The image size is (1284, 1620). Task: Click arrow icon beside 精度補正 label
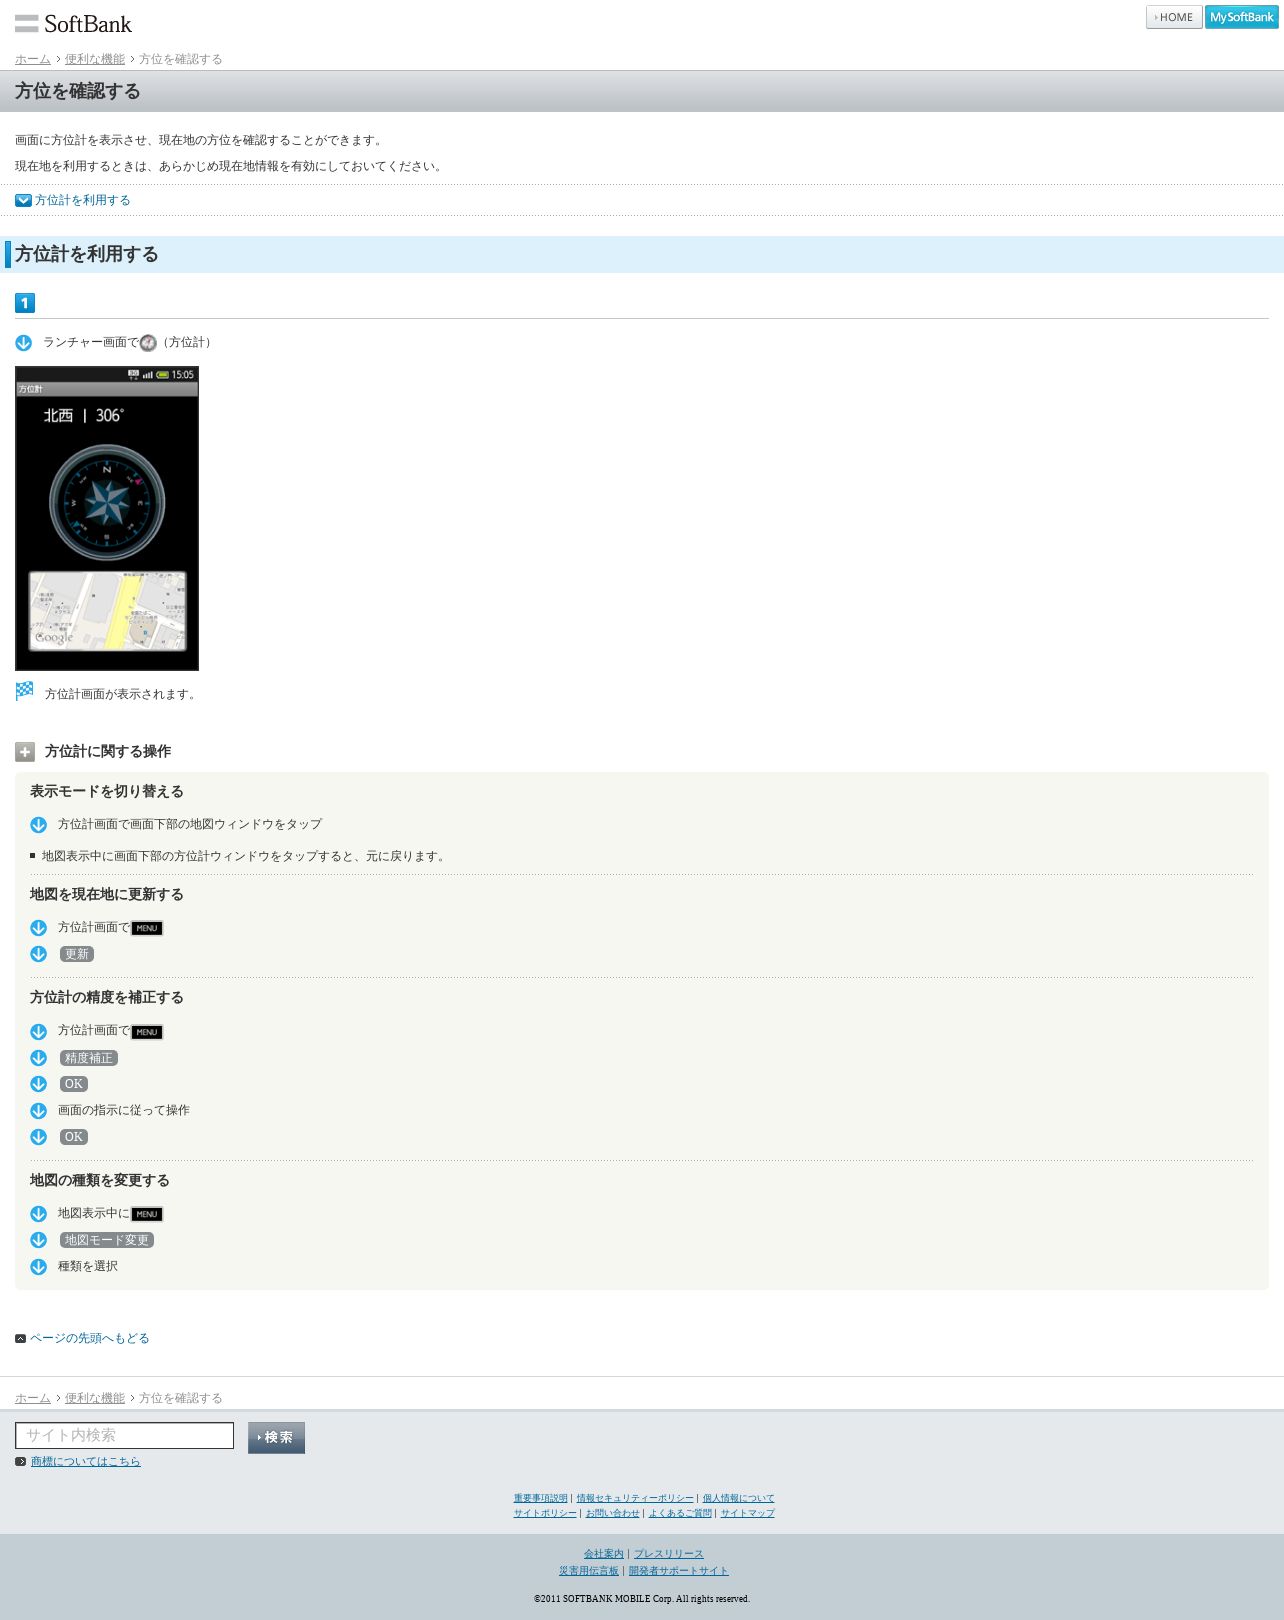[39, 1058]
